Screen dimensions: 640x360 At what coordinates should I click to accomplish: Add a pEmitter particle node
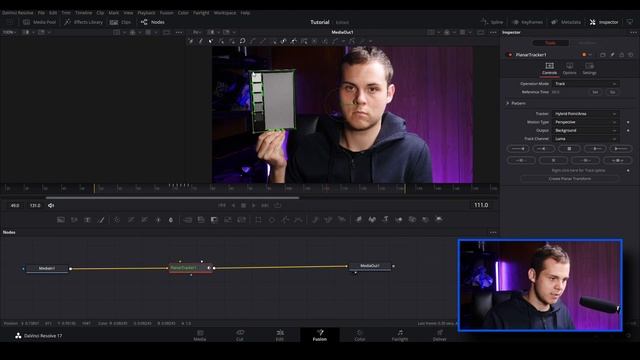315,220
